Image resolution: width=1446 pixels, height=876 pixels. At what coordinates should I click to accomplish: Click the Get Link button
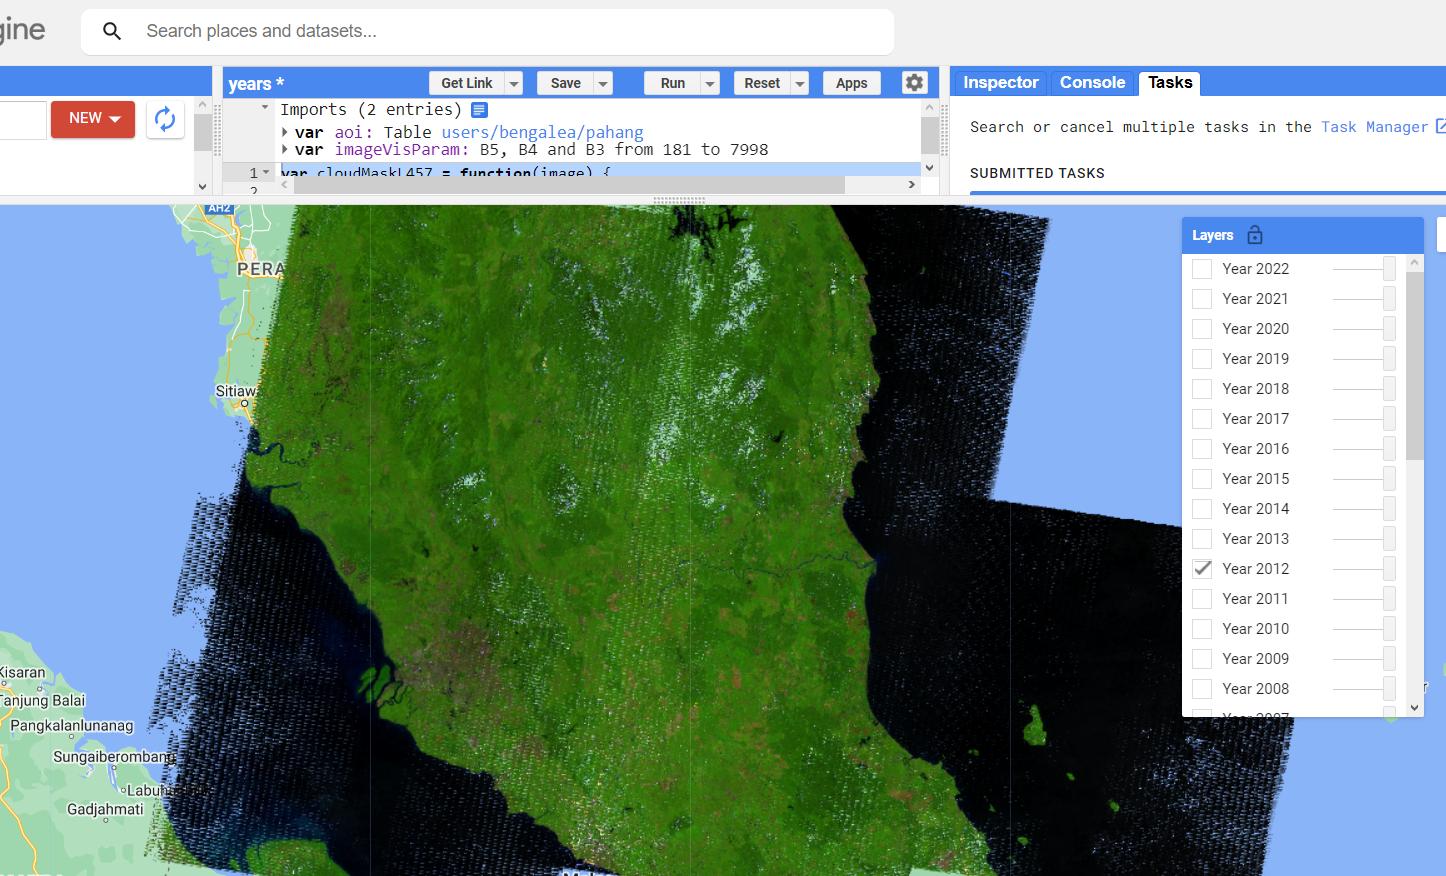coord(466,83)
